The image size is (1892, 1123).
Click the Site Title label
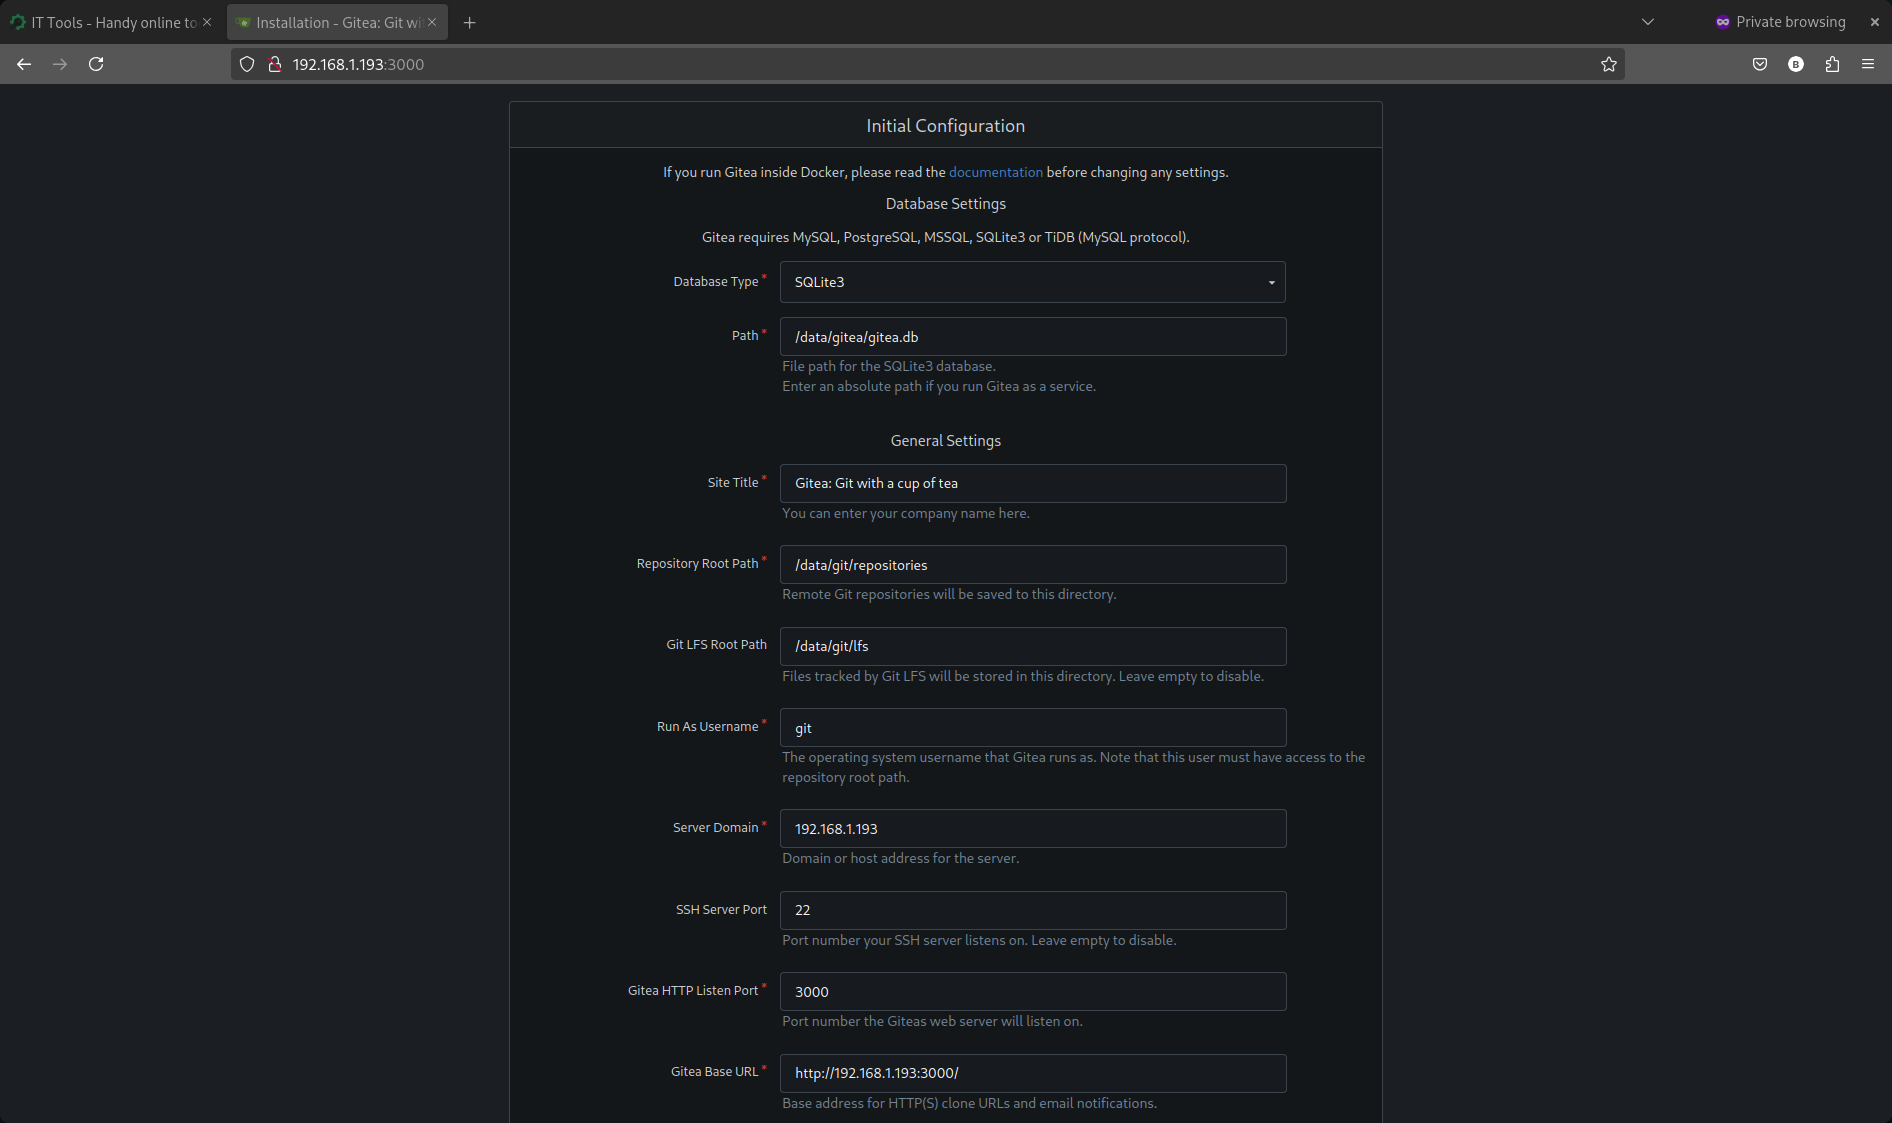(x=733, y=483)
